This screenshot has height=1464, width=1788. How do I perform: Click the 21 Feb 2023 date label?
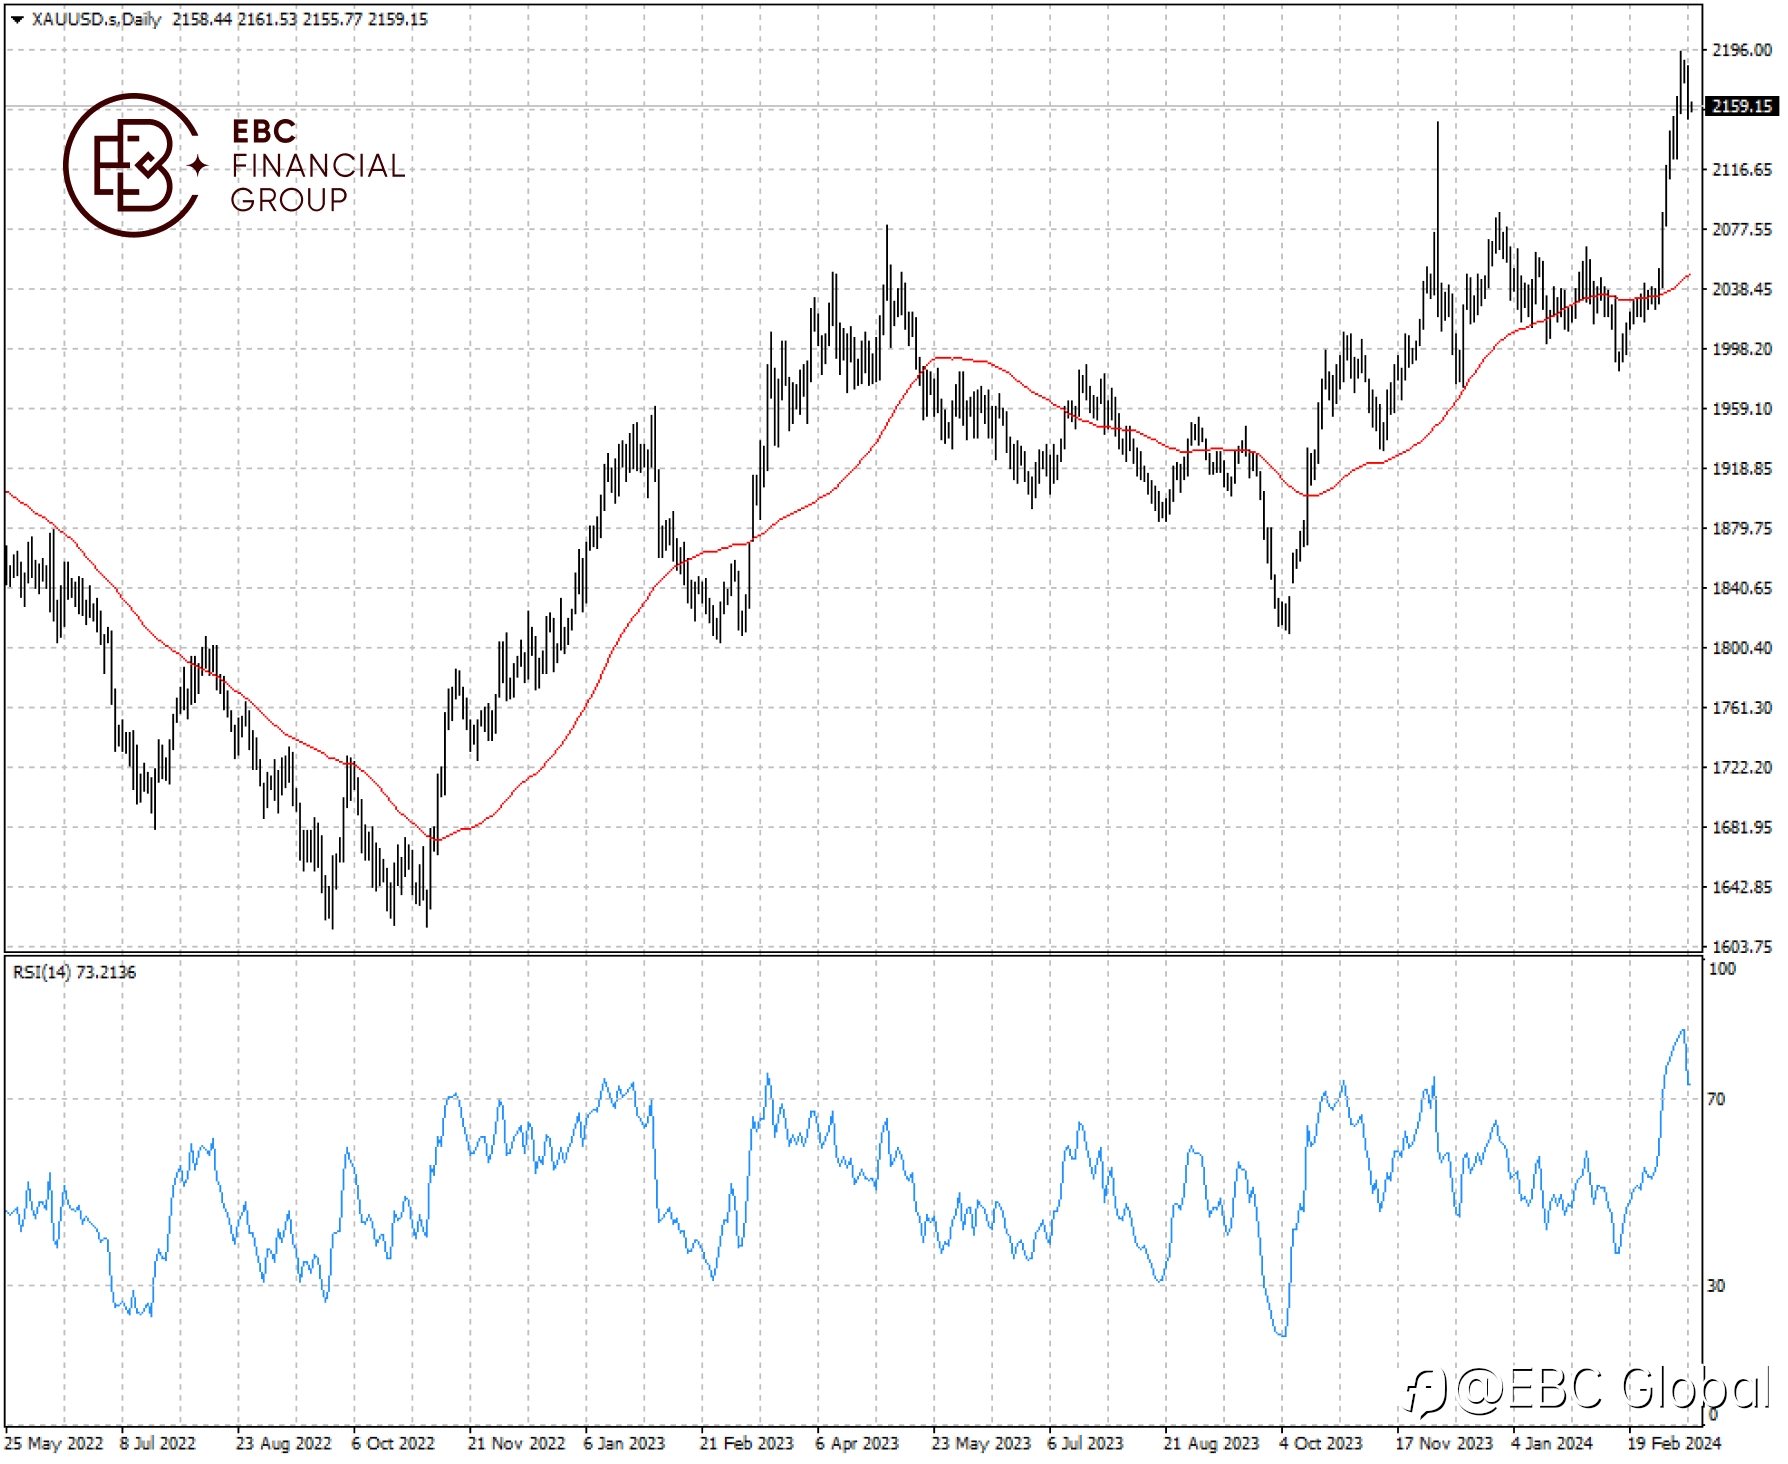pos(746,1443)
